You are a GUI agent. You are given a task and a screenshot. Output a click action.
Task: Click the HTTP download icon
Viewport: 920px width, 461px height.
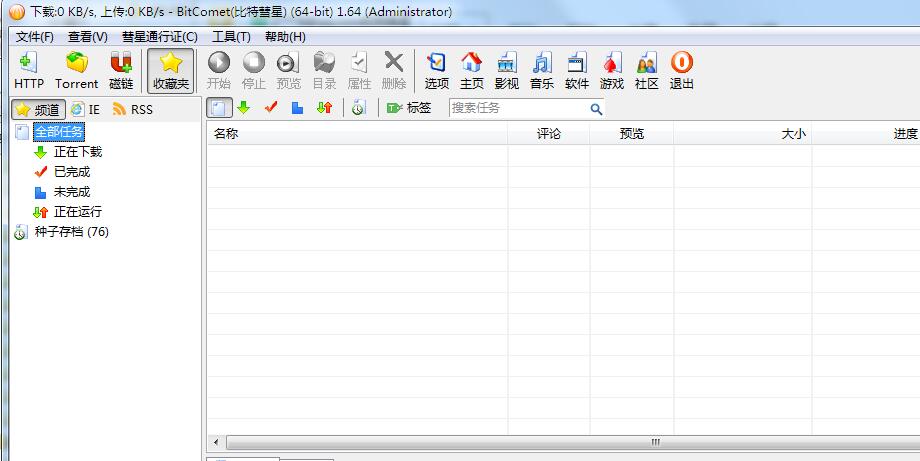[29, 71]
